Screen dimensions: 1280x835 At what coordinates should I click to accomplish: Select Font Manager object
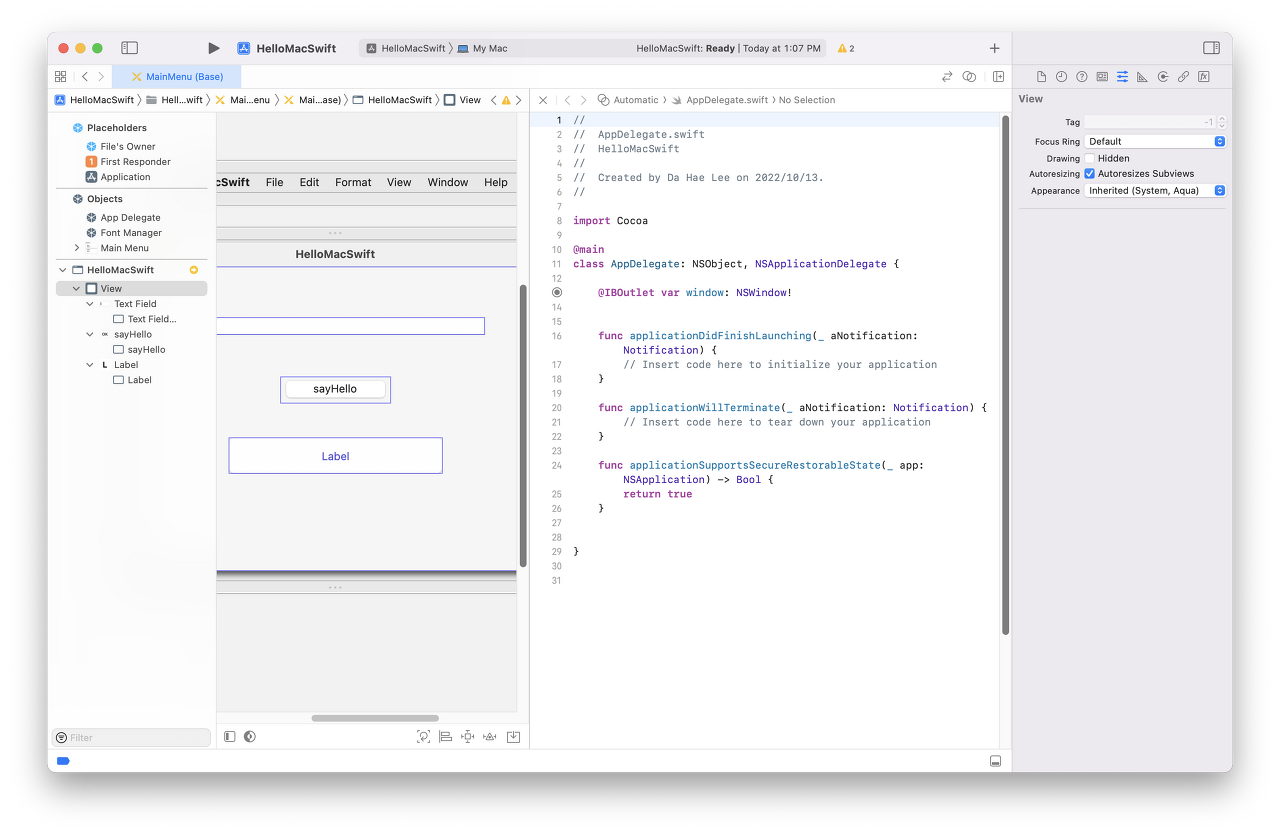[124, 233]
